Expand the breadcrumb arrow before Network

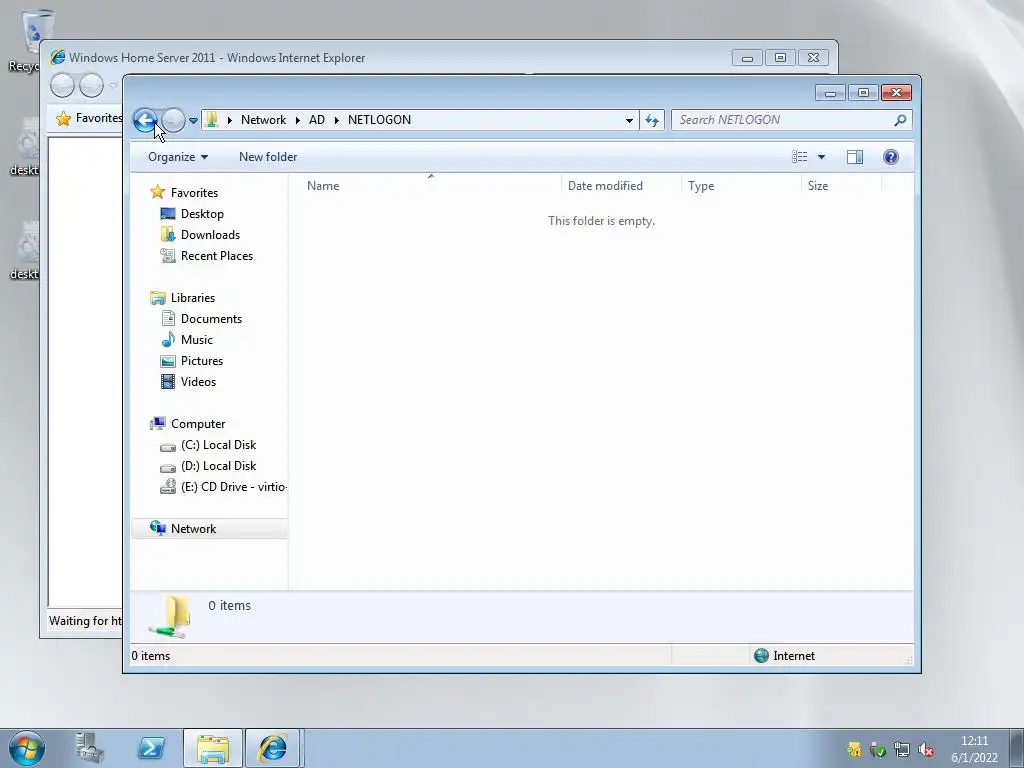pyautogui.click(x=229, y=120)
